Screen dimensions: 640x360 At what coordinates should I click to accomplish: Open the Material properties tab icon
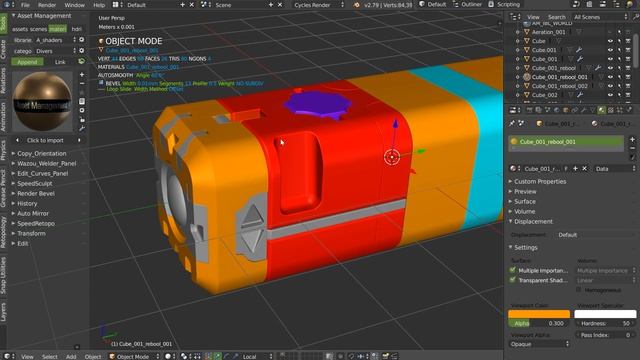[602, 110]
